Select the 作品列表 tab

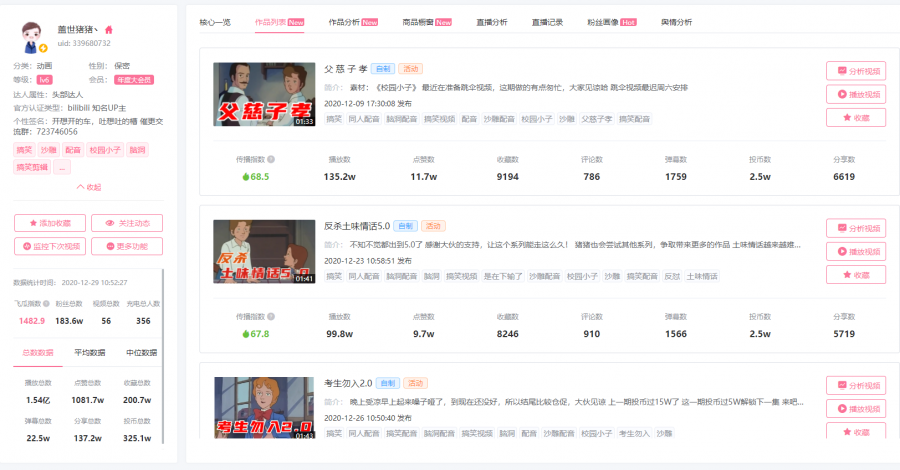coord(280,22)
